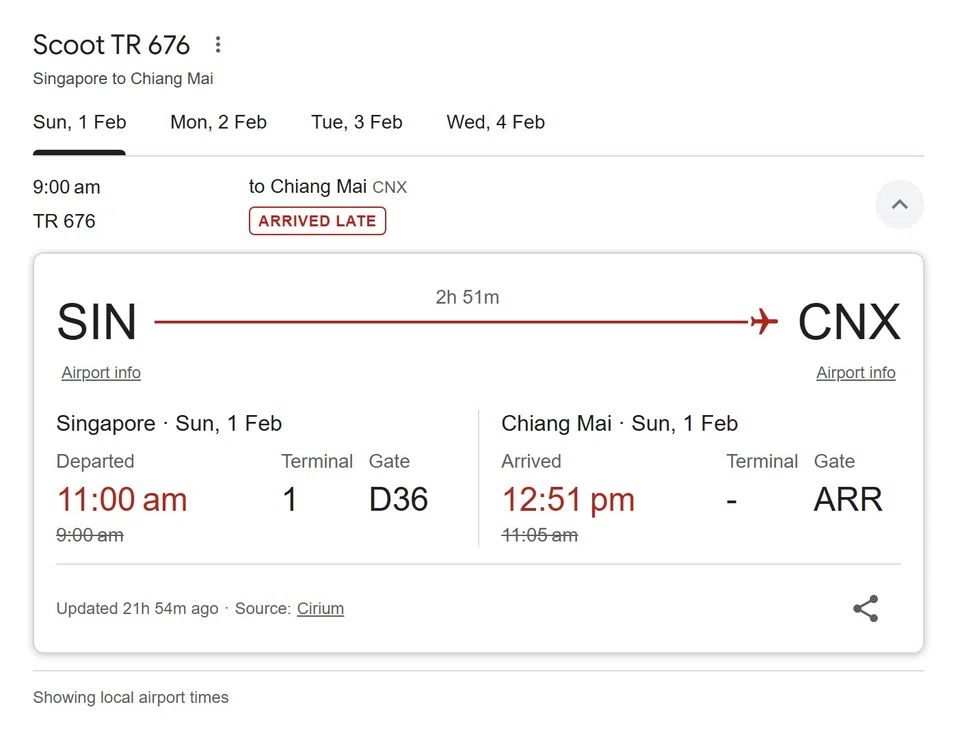Image resolution: width=960 pixels, height=733 pixels.
Task: Click the 2h 51m flight duration label
Action: 467,297
